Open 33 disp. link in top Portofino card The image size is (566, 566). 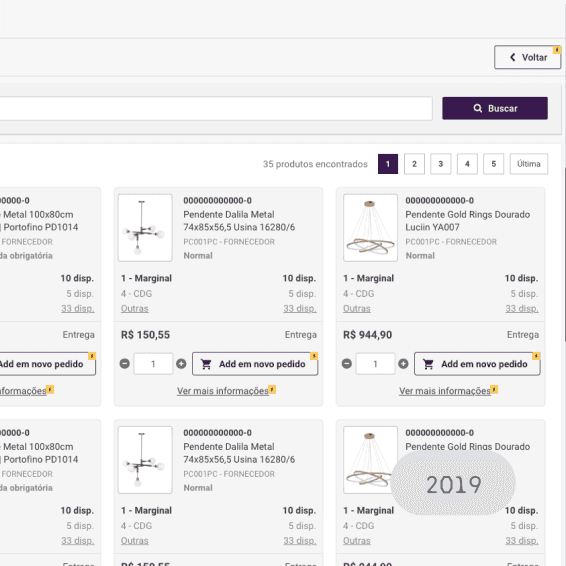78,309
